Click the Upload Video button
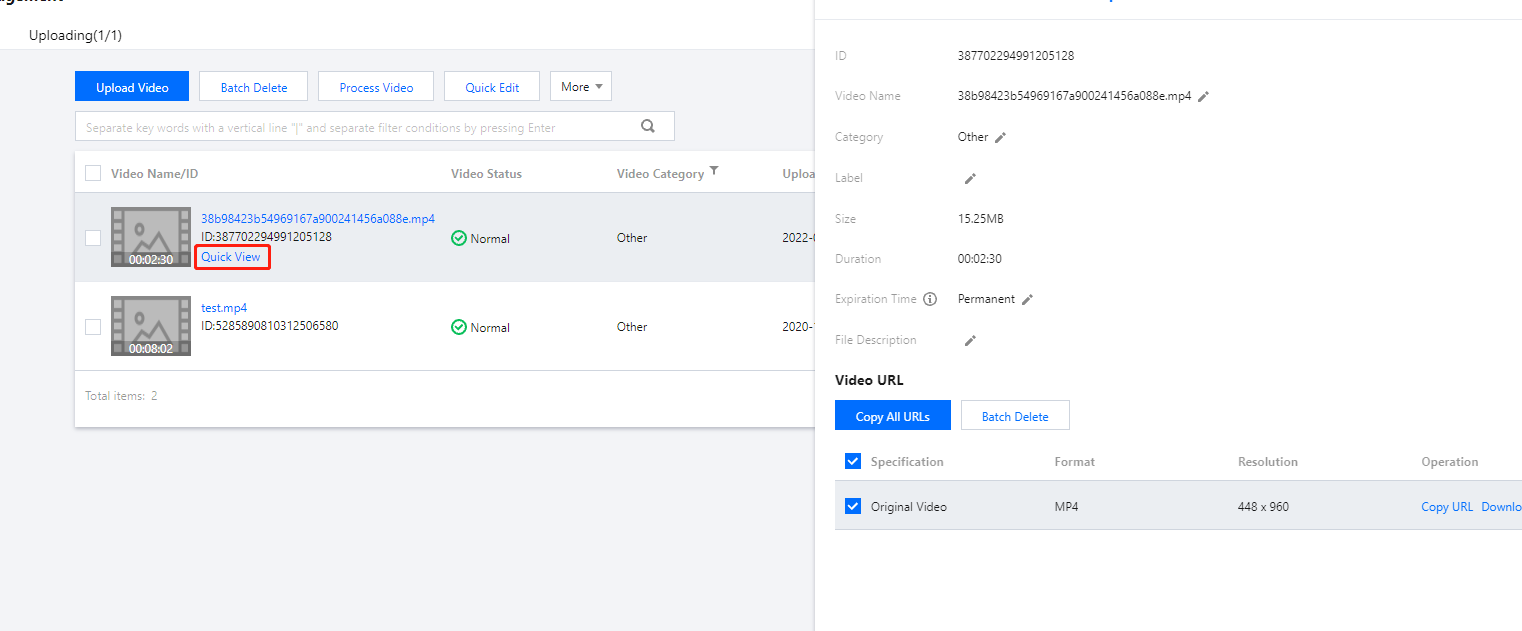1522x631 pixels. (x=132, y=87)
